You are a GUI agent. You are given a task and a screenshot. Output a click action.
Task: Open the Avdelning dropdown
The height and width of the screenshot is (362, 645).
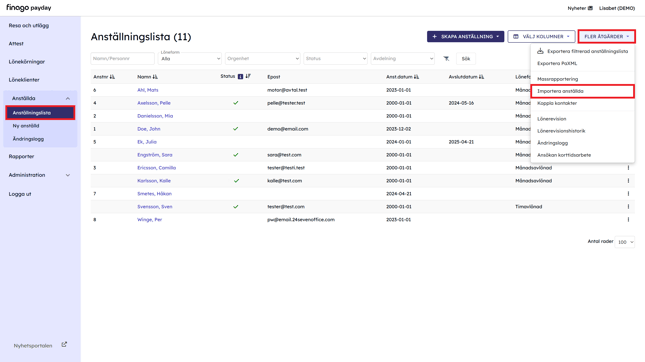[x=402, y=58]
